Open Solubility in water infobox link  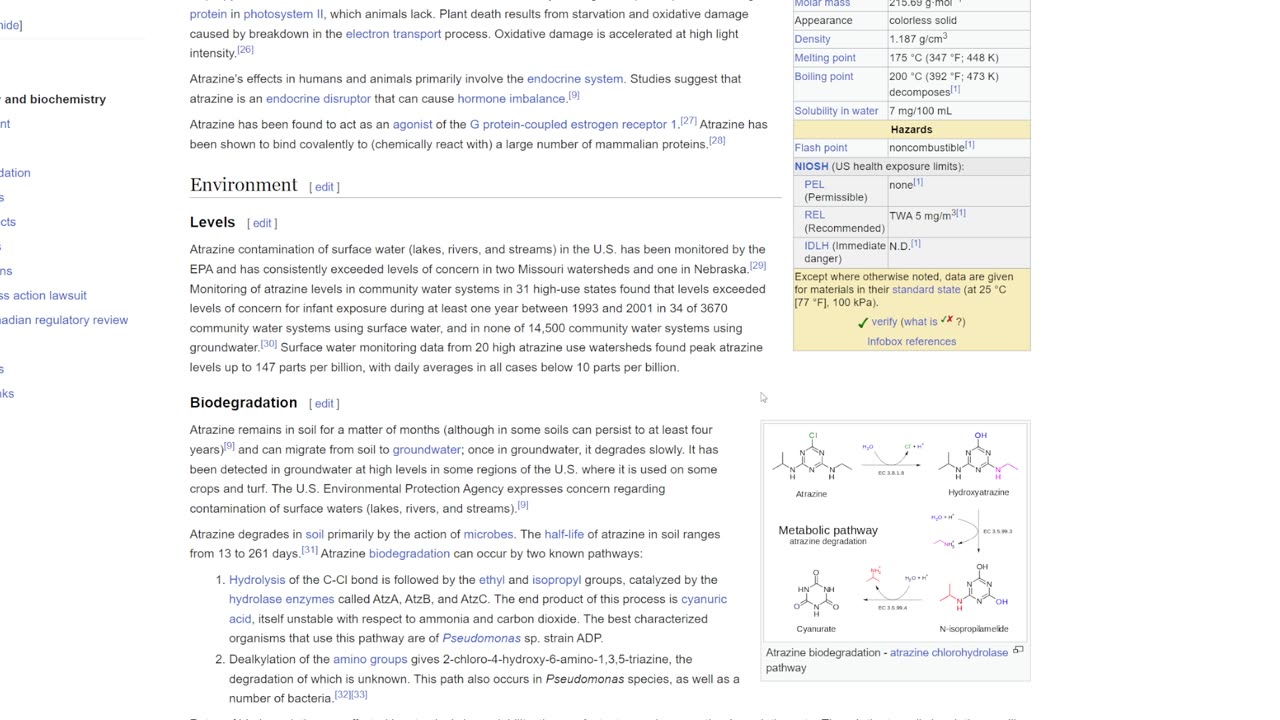pyautogui.click(x=836, y=111)
